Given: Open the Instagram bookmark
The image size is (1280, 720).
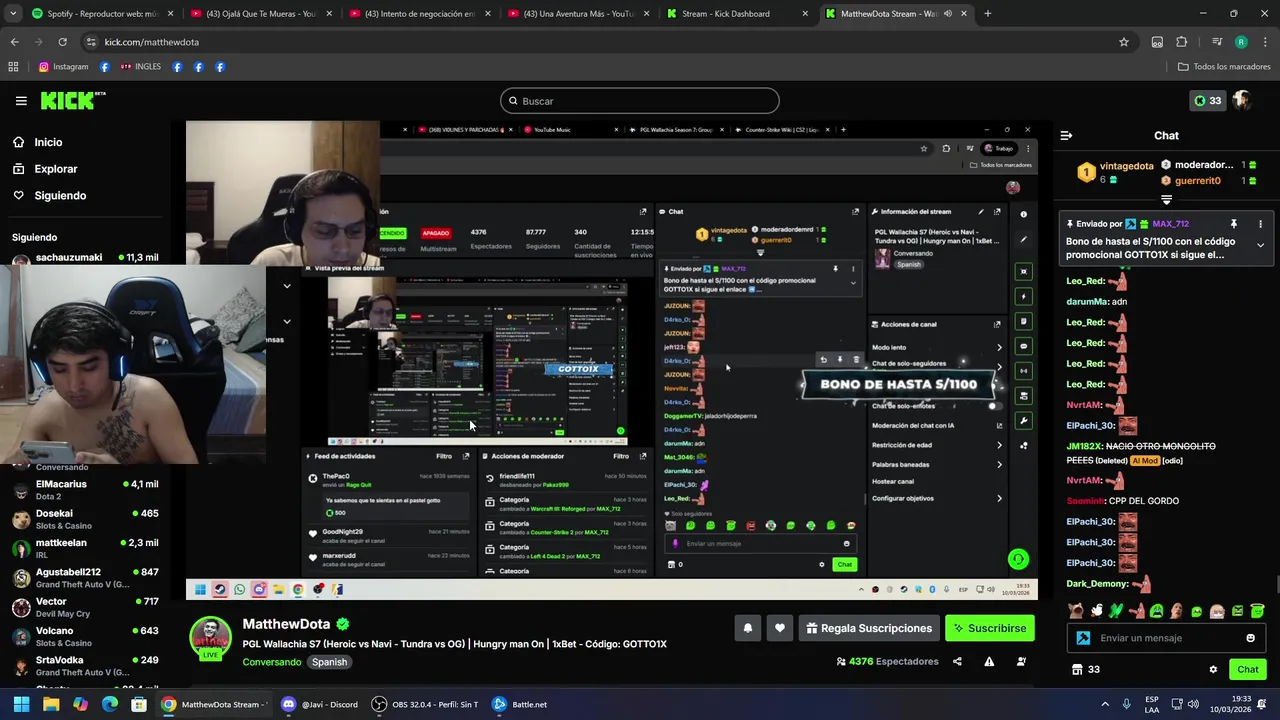Looking at the screenshot, I should click(63, 67).
